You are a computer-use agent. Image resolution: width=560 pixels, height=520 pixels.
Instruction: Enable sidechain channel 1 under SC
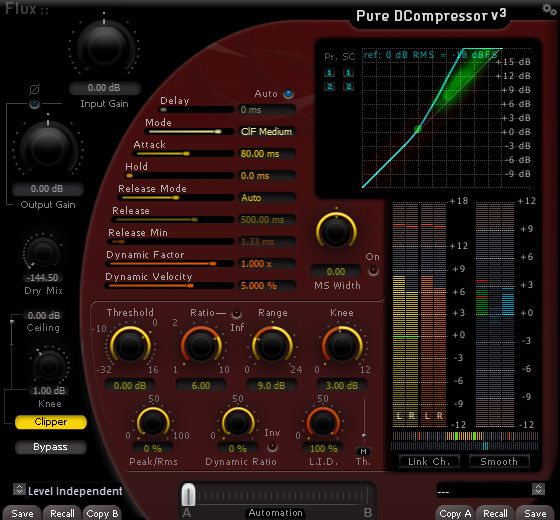pyautogui.click(x=348, y=72)
